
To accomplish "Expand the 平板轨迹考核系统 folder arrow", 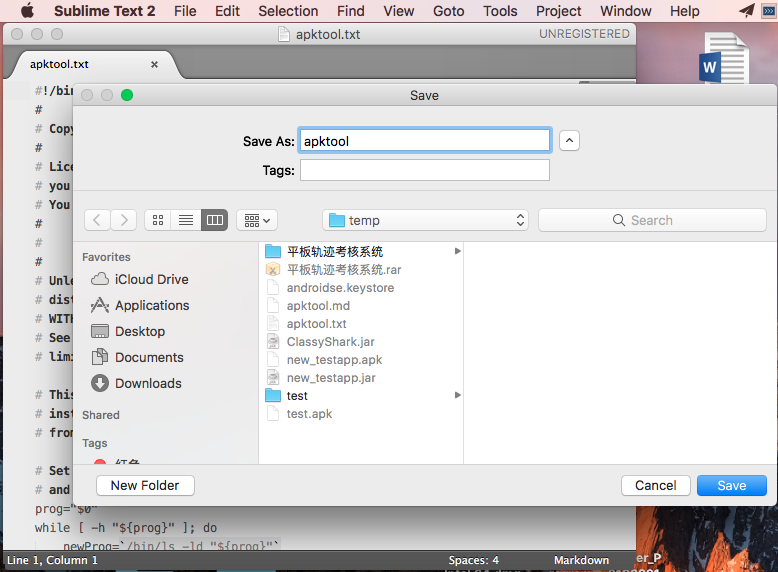I will click(457, 251).
